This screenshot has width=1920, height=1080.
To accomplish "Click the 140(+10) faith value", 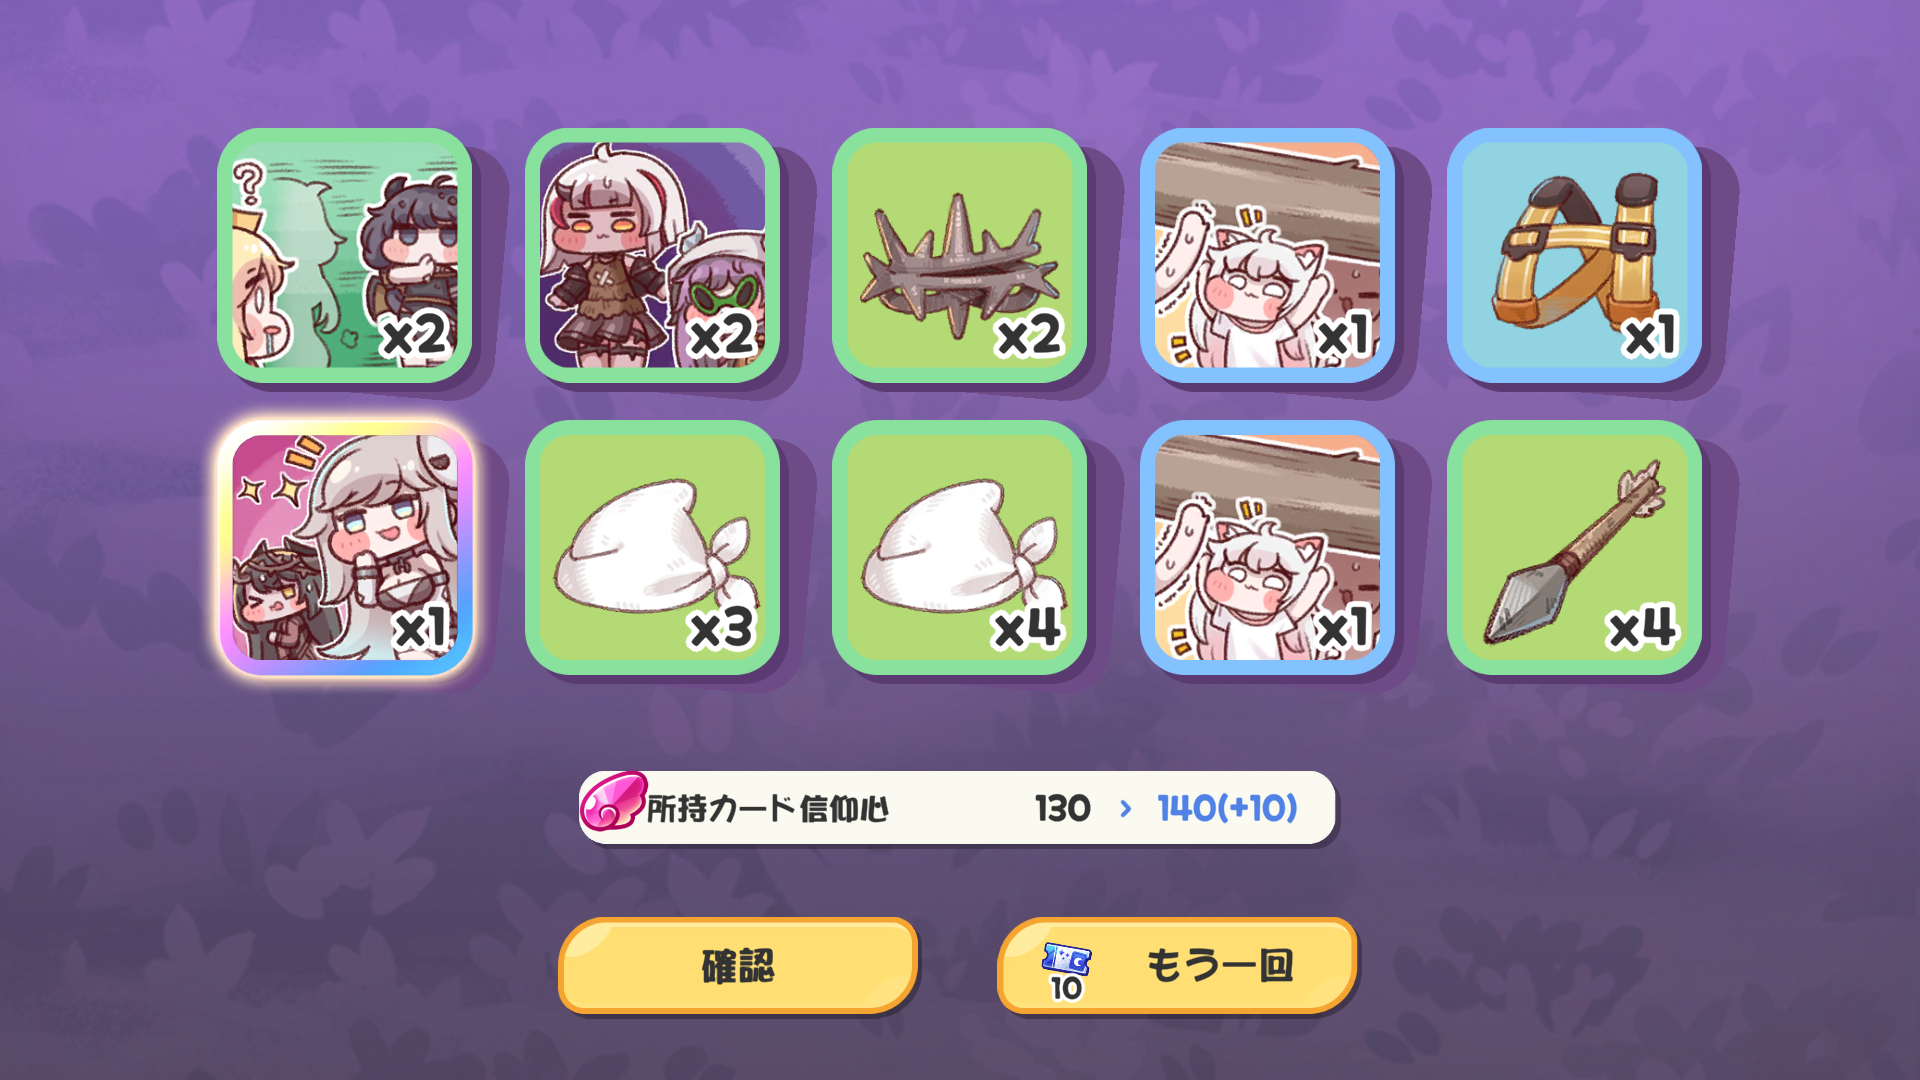I will [x=1227, y=808].
